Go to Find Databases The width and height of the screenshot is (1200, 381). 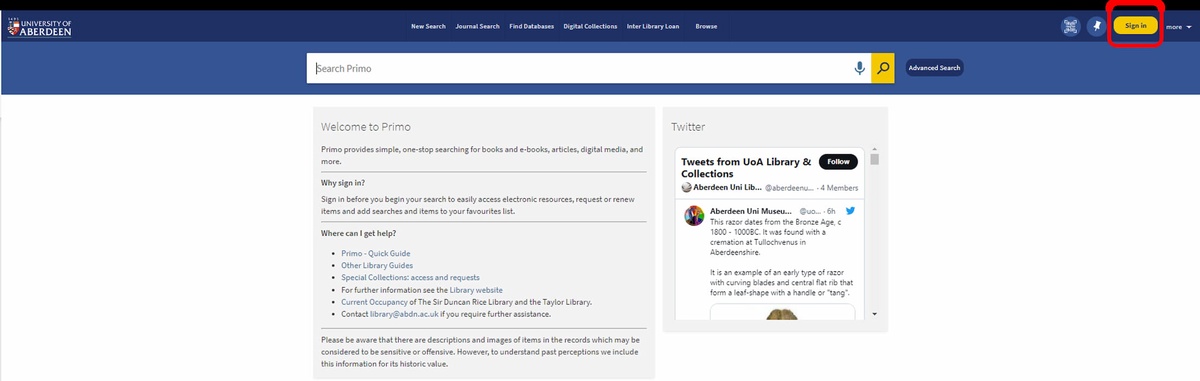click(531, 26)
